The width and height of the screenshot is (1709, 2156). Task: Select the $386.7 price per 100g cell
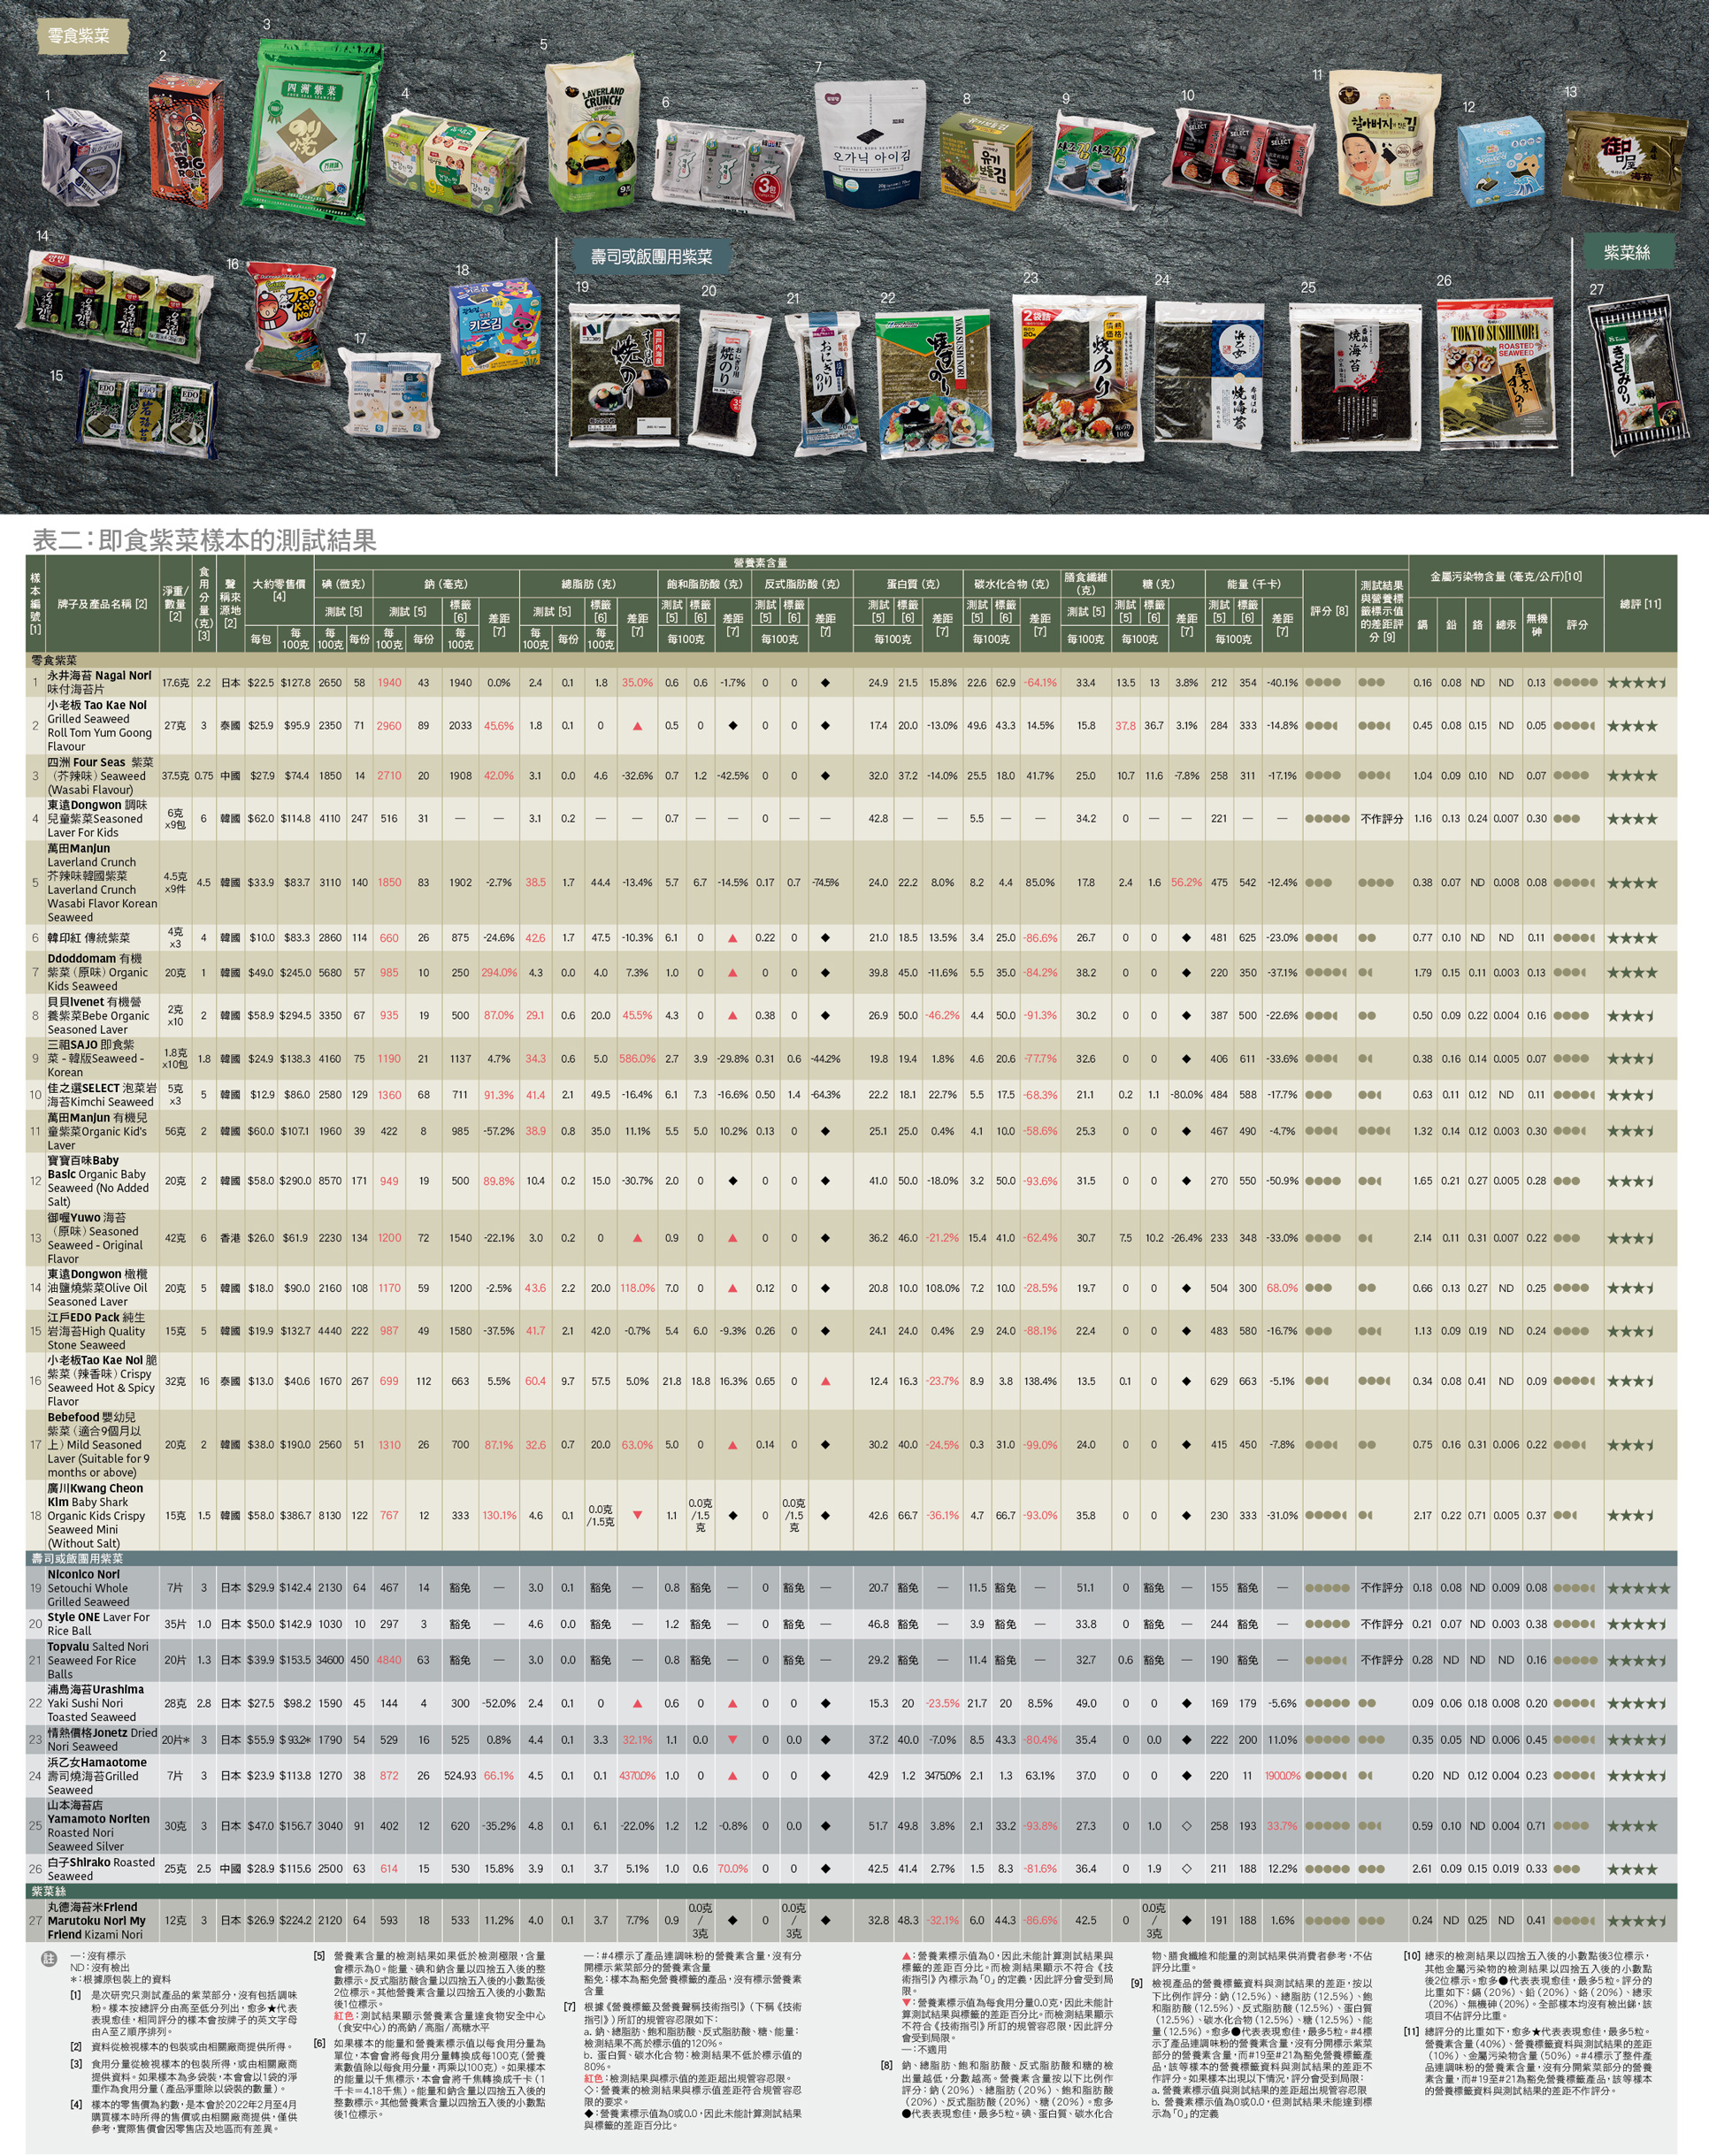(295, 1516)
